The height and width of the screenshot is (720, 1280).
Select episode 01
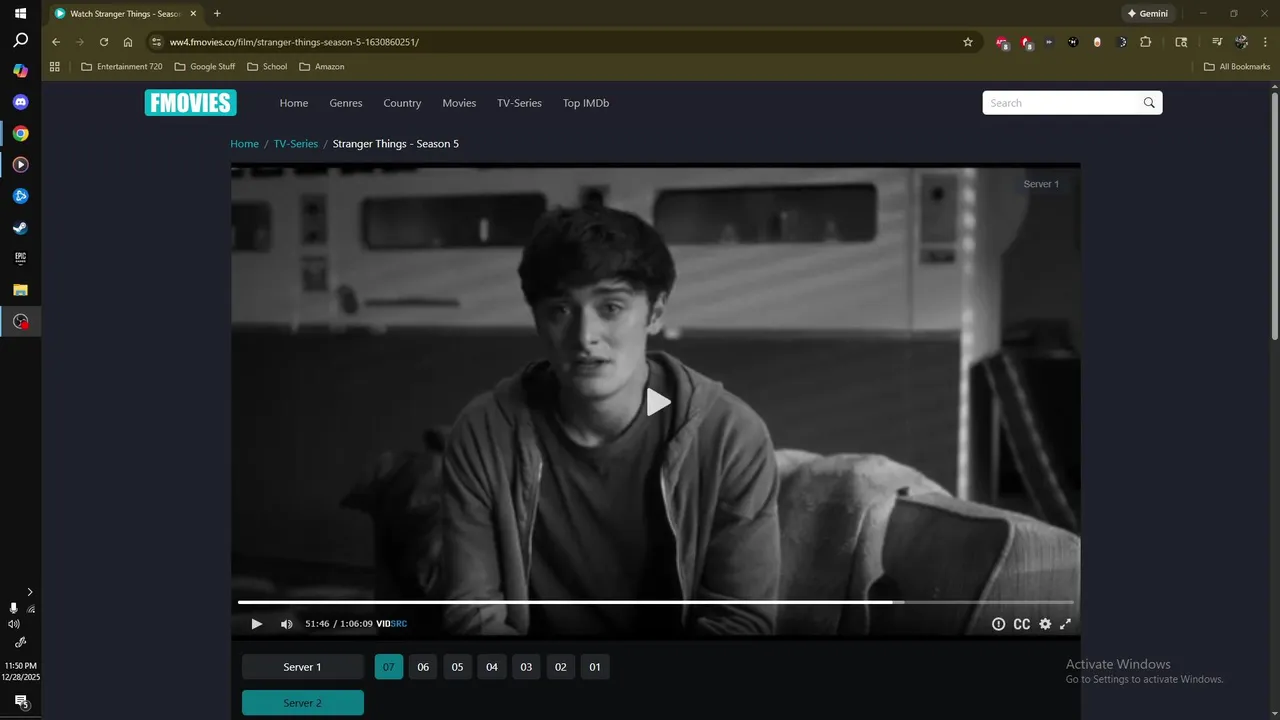tap(595, 667)
